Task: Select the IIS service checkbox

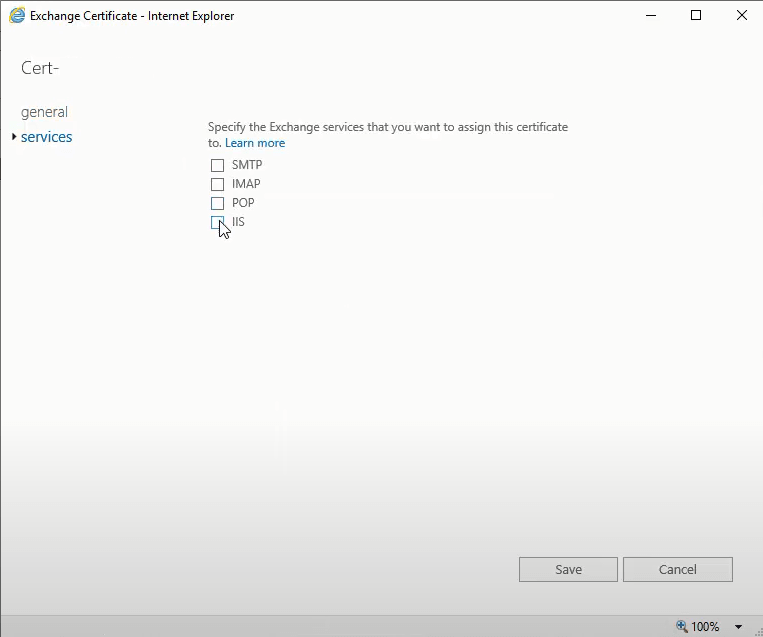Action: point(217,222)
